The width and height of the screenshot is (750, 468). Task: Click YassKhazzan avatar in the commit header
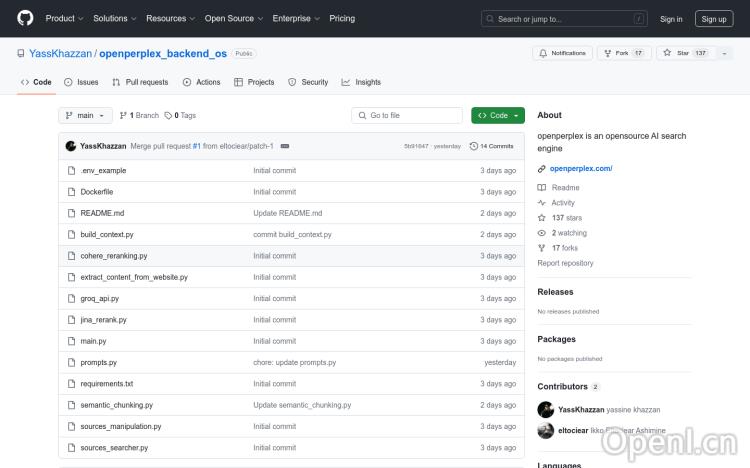71,146
